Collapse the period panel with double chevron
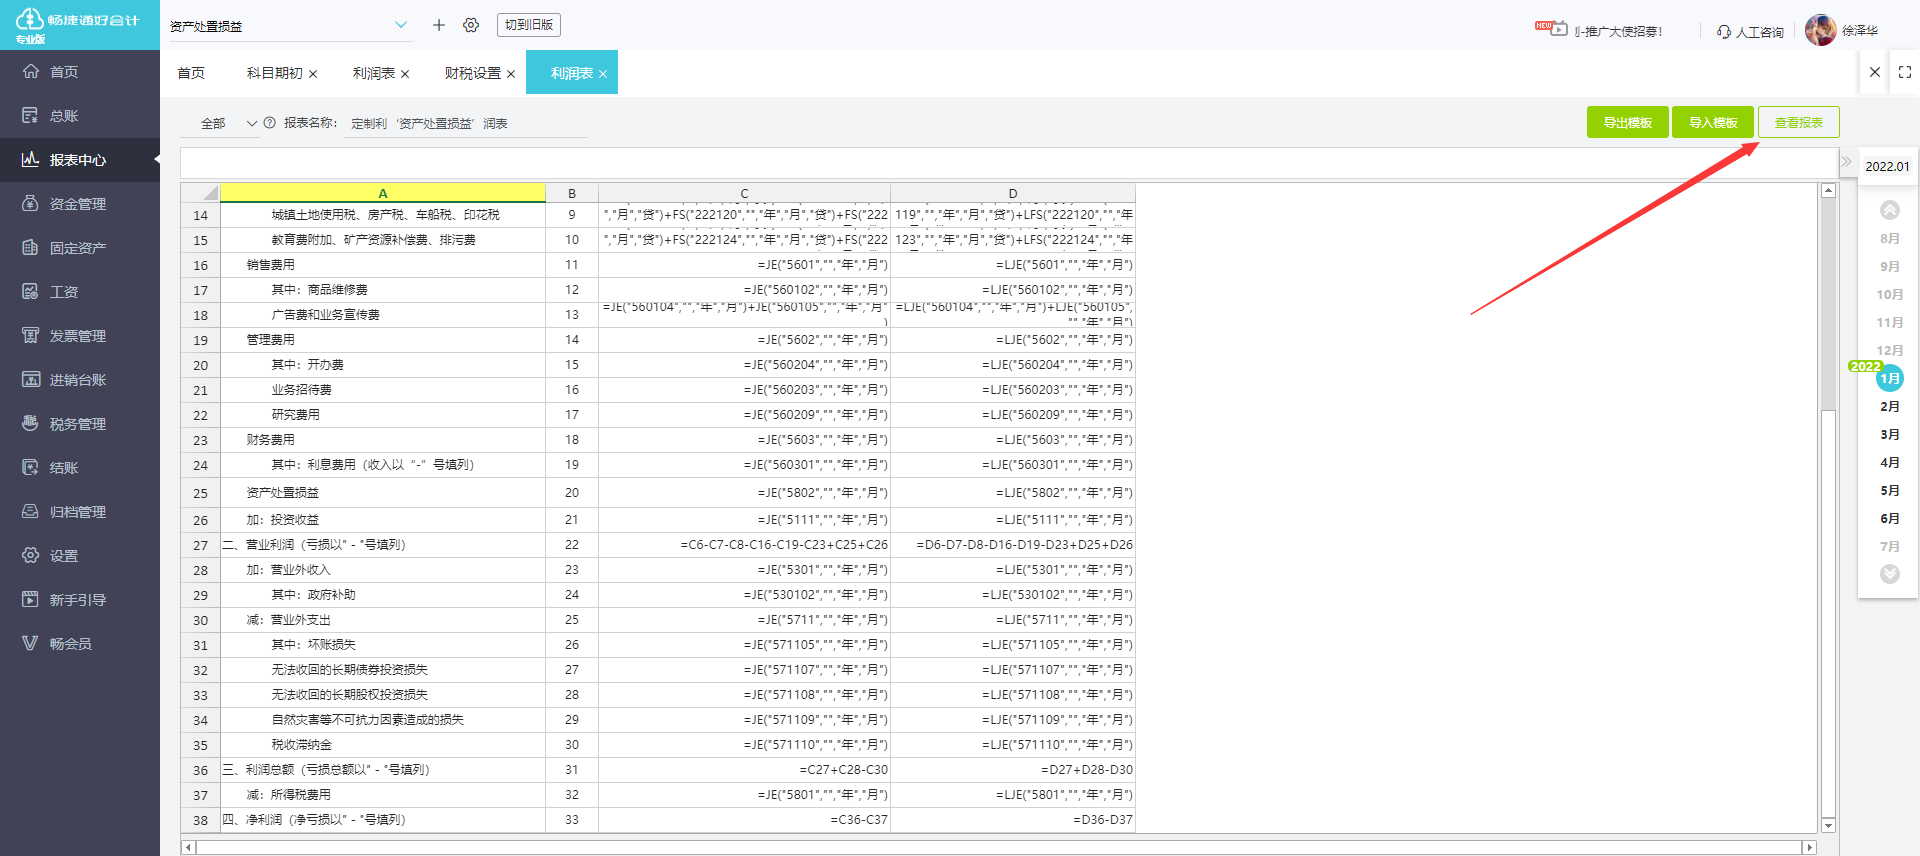The image size is (1920, 856). coord(1846,162)
